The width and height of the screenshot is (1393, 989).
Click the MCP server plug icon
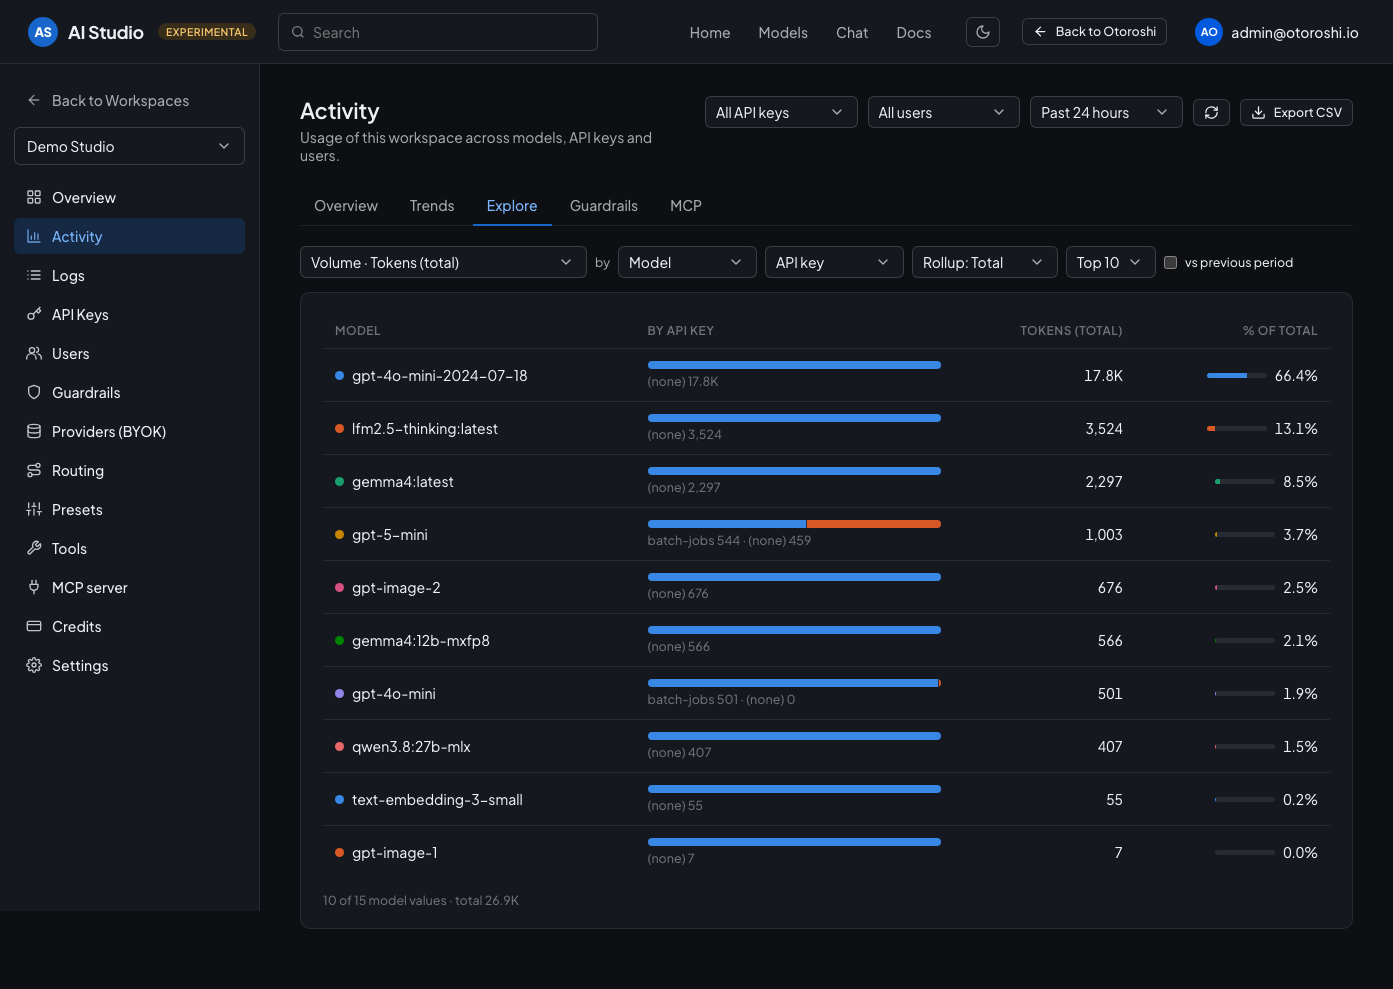click(x=34, y=587)
